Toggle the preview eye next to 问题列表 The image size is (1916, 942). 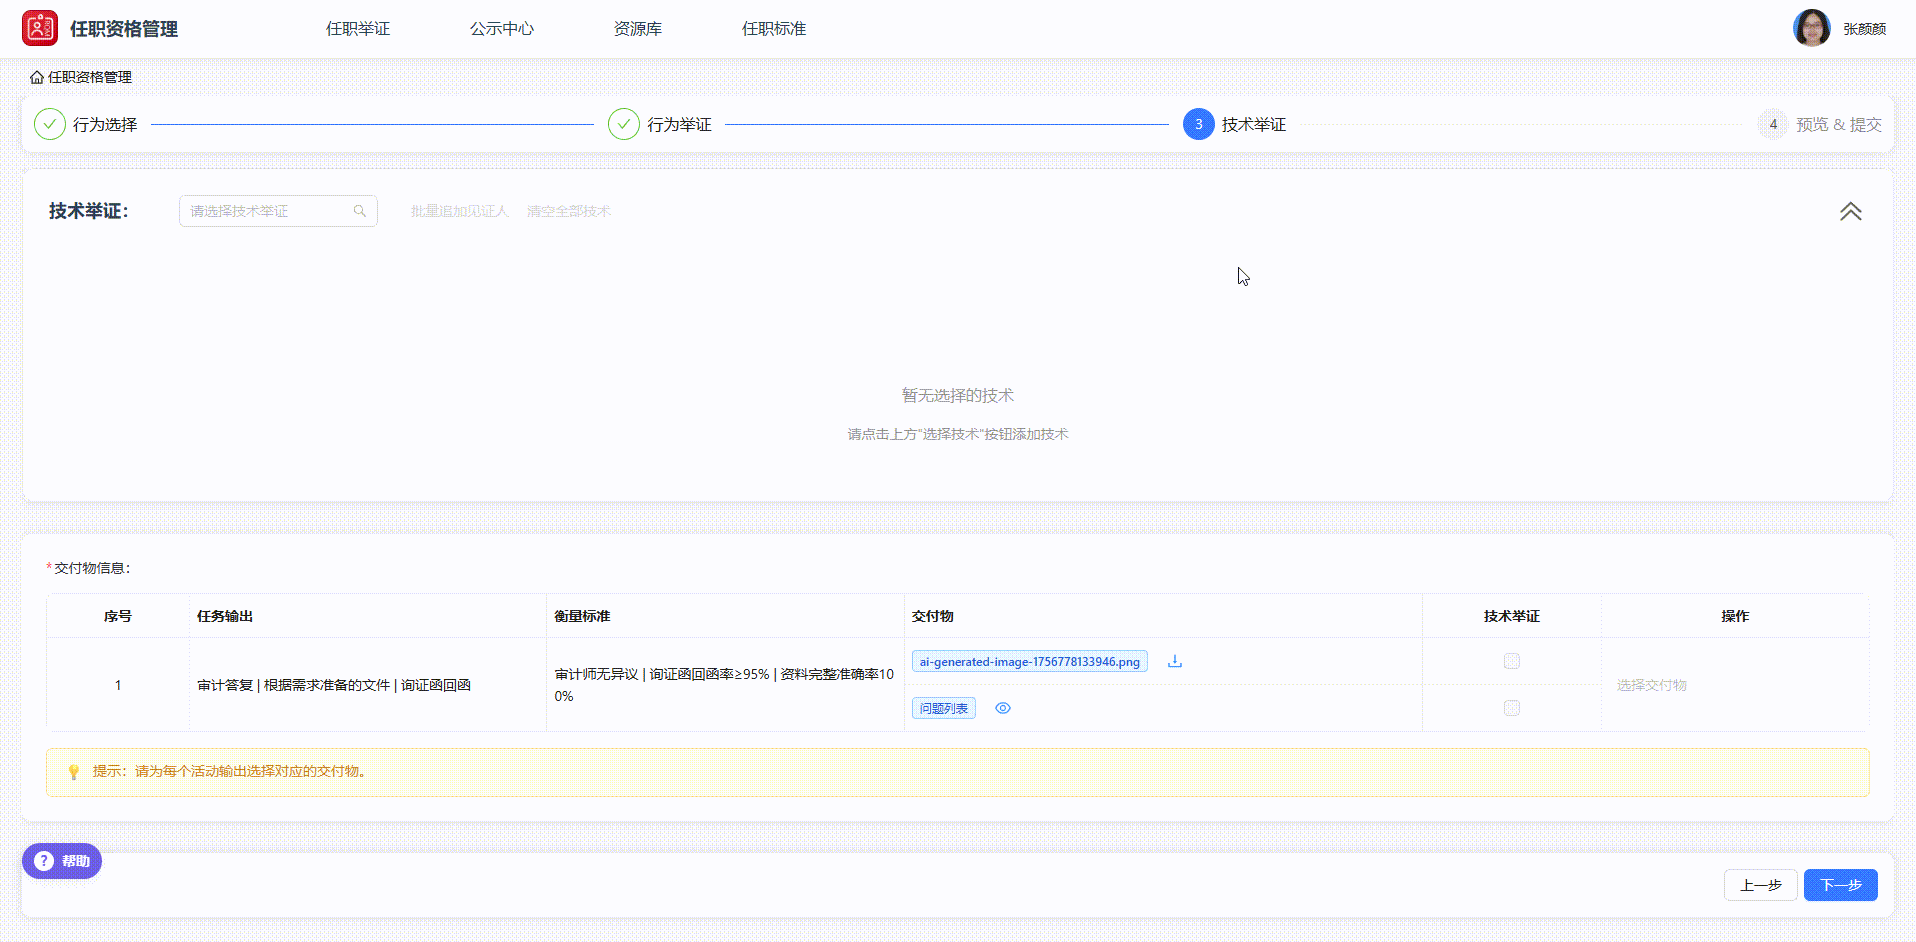(1003, 708)
